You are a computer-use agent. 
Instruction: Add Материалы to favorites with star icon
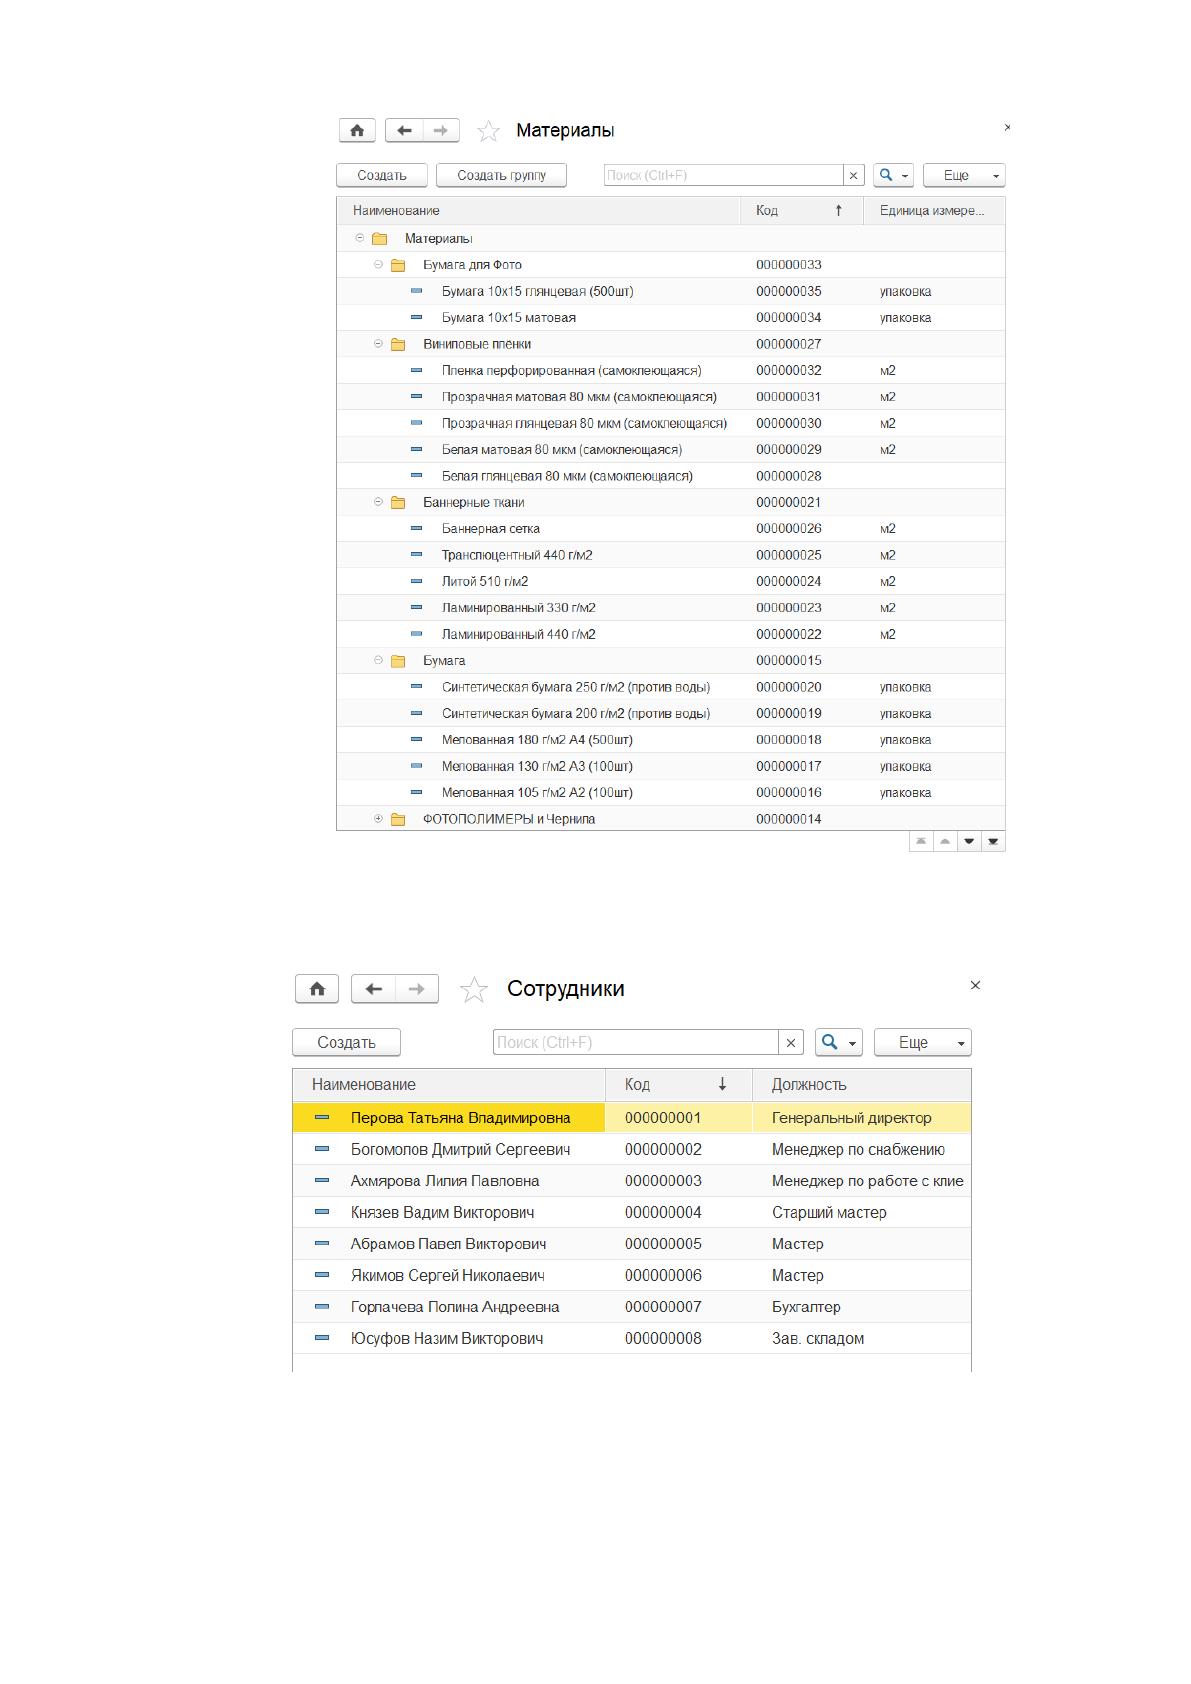(488, 131)
